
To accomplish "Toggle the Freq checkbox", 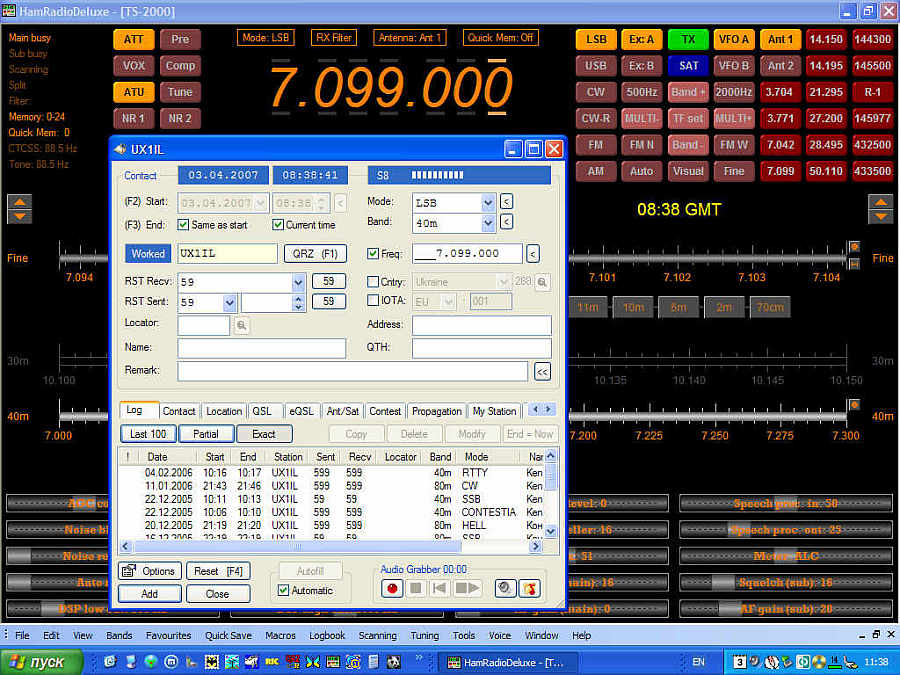I will coord(373,253).
